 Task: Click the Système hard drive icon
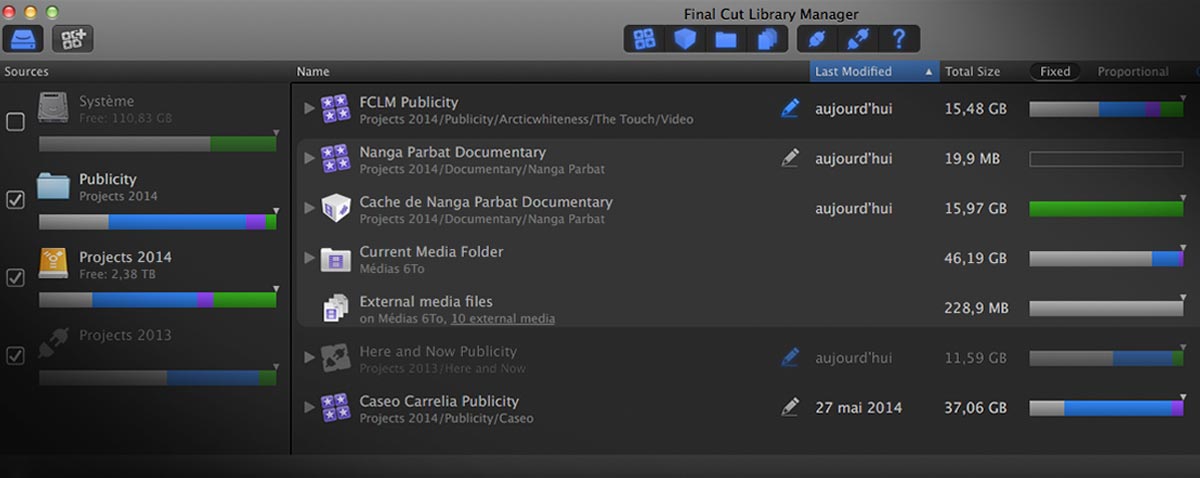[x=55, y=108]
